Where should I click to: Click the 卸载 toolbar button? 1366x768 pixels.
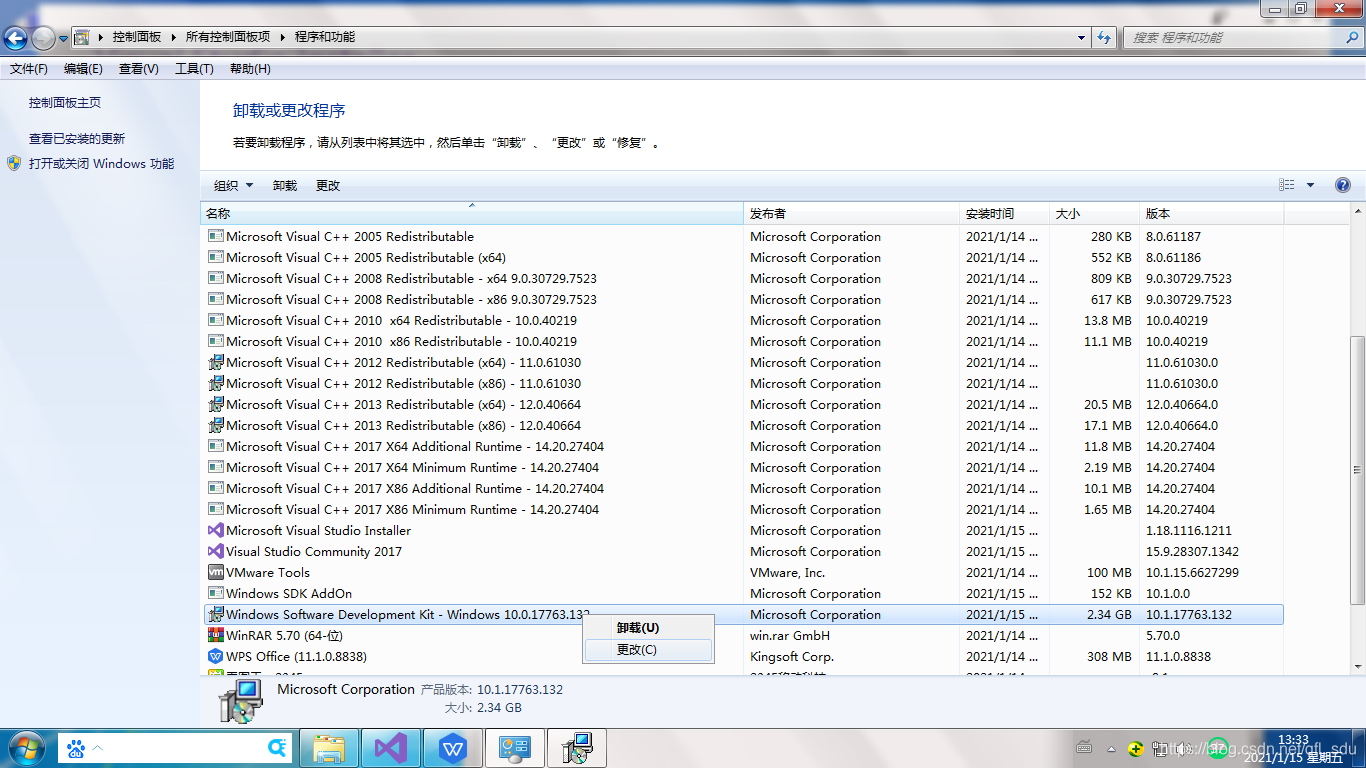click(x=285, y=185)
